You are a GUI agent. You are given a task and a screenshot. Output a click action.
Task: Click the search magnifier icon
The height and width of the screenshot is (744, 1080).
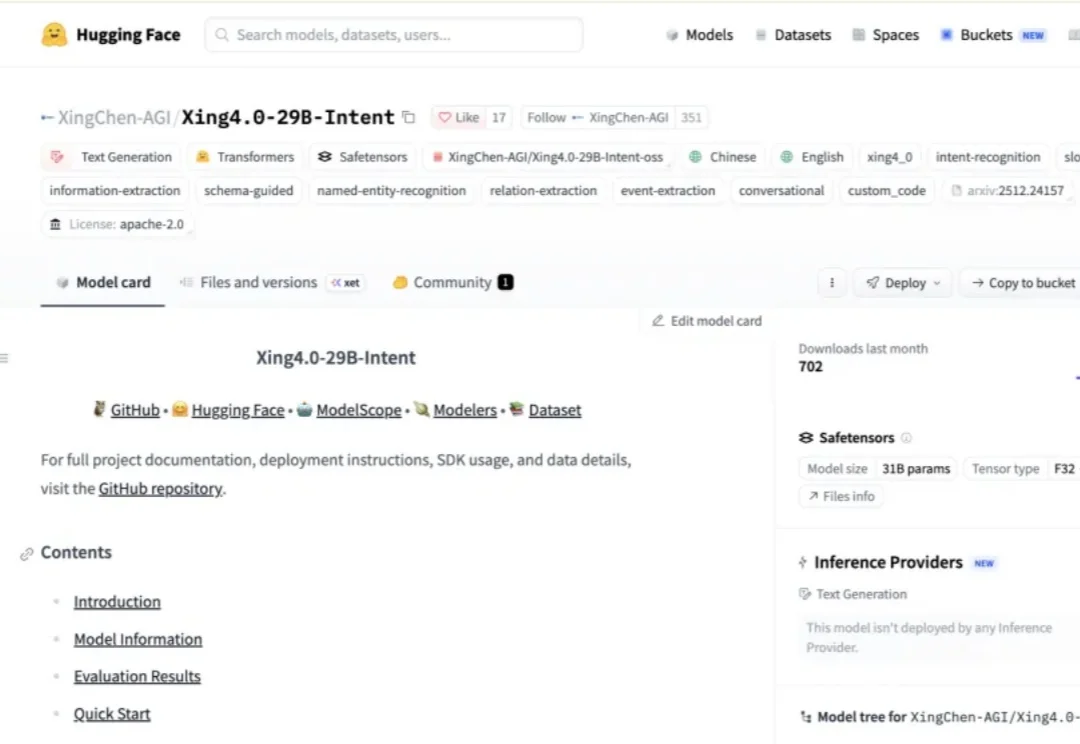(222, 34)
